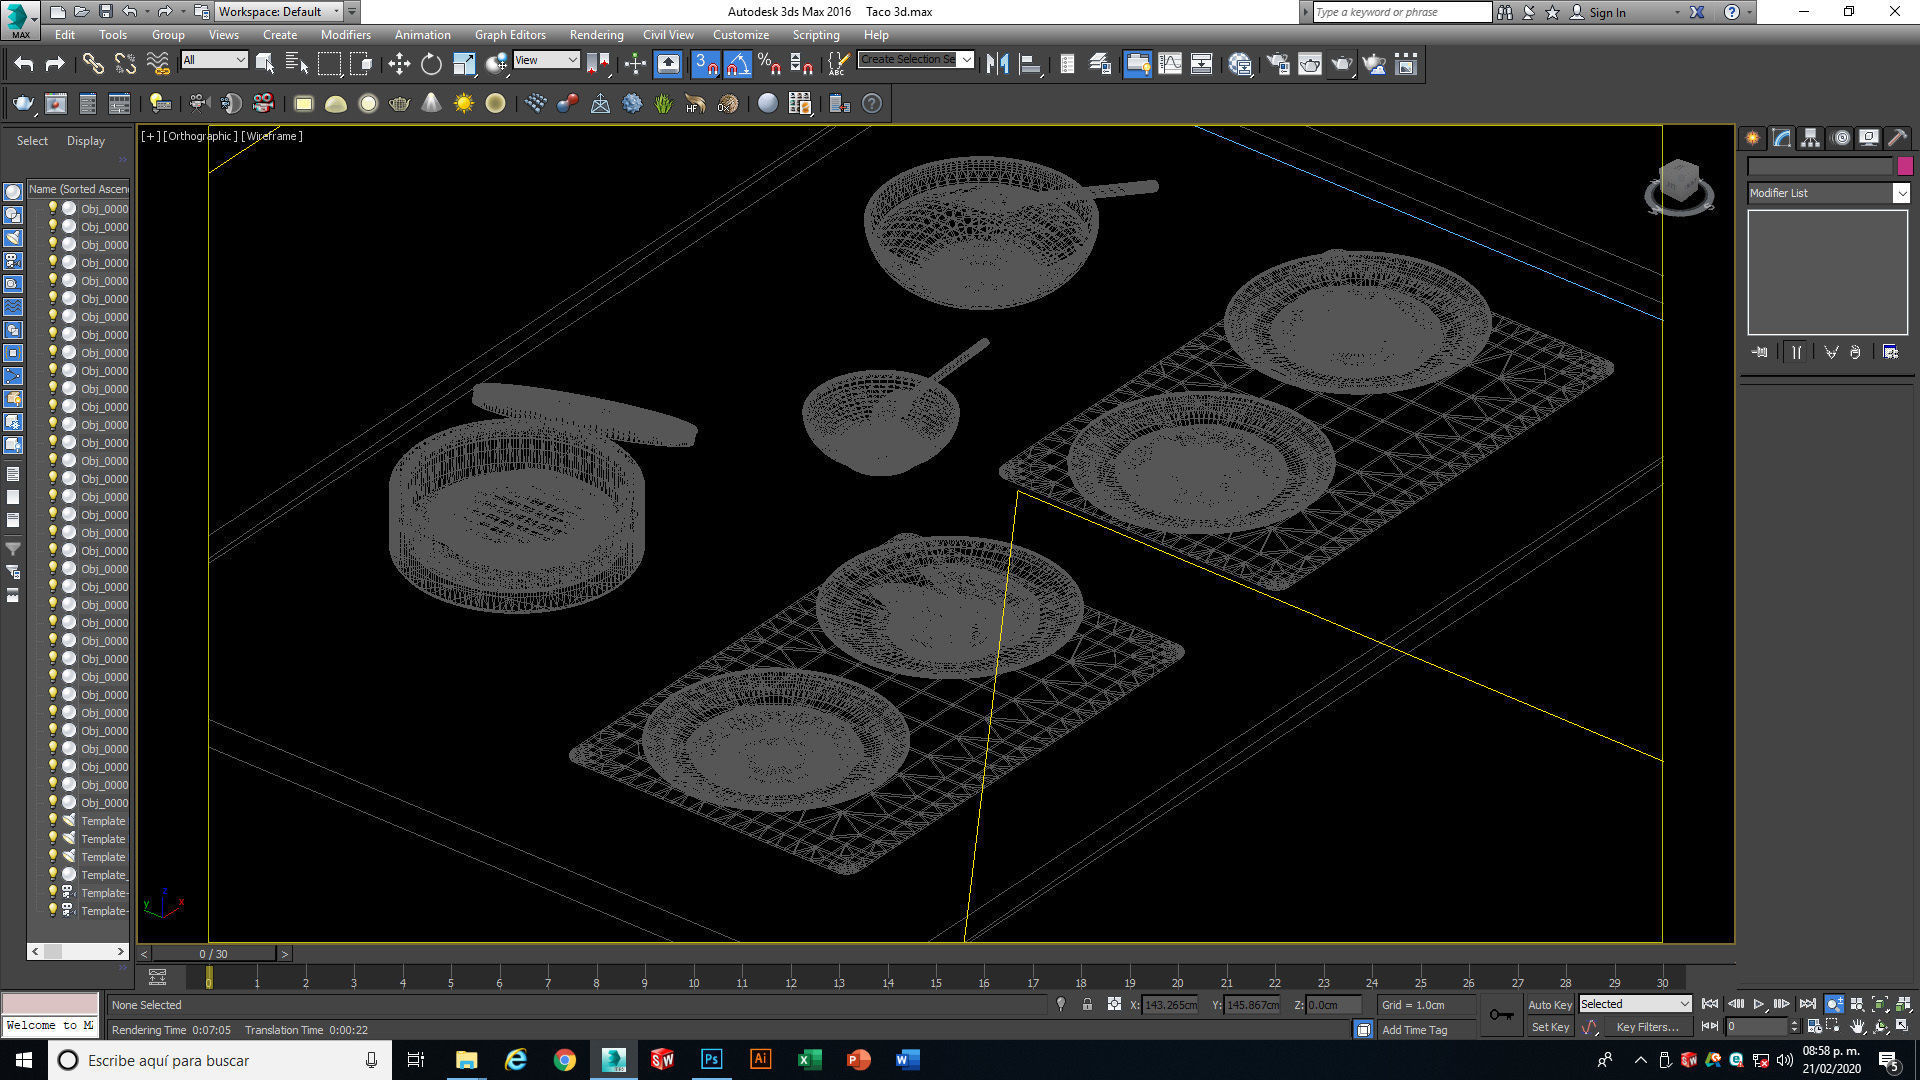Click the video camera icon in second toolbar
The image size is (1920, 1080).
coord(199,103)
